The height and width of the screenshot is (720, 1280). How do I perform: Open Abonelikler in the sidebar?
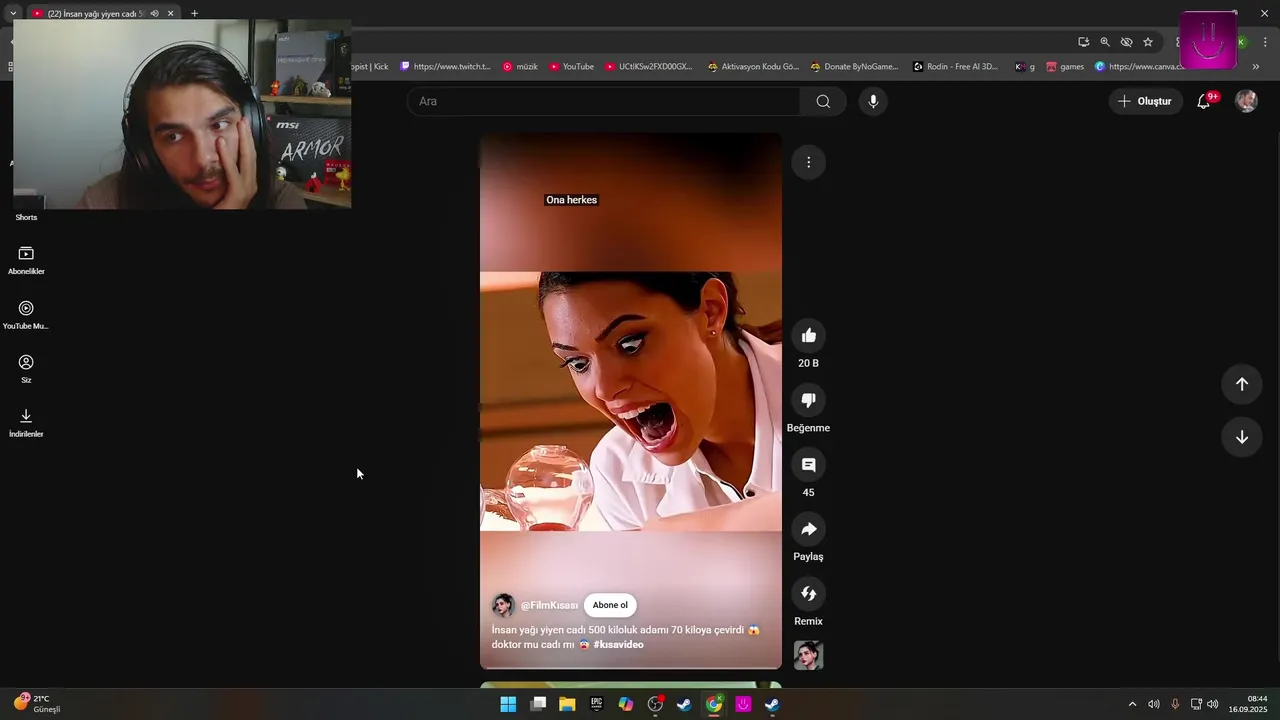(x=26, y=260)
